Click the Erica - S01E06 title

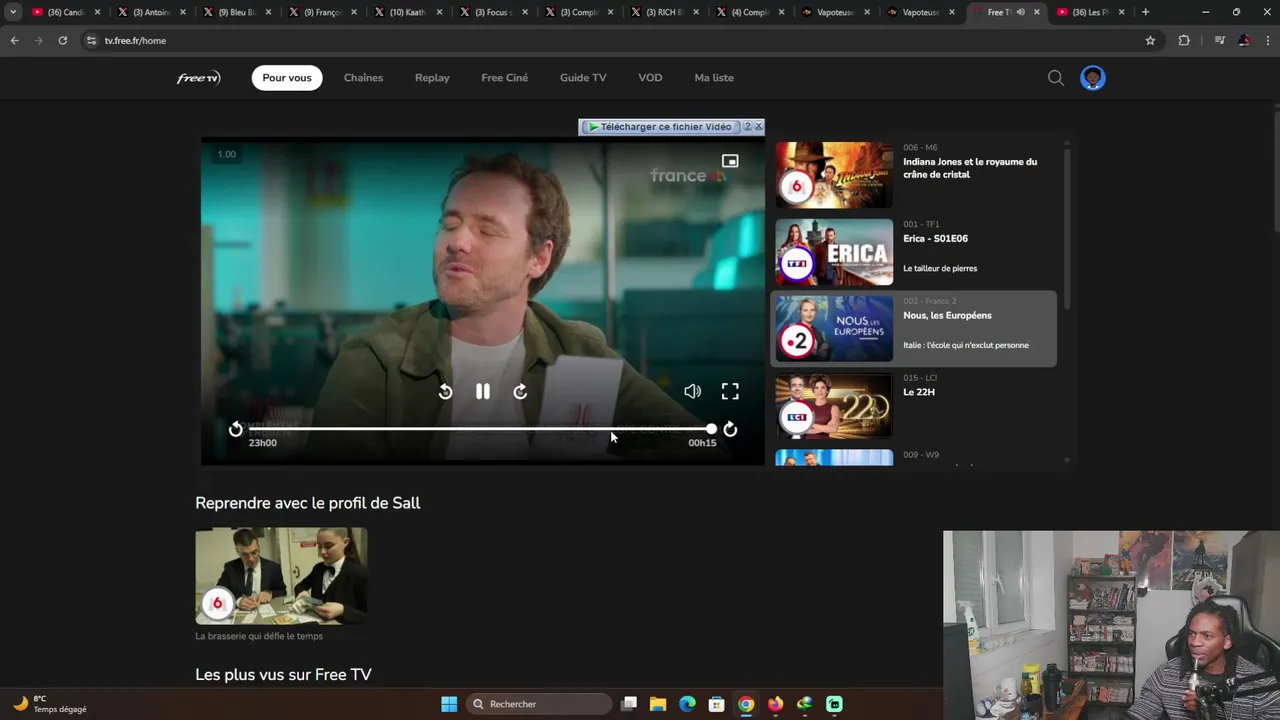(x=935, y=239)
